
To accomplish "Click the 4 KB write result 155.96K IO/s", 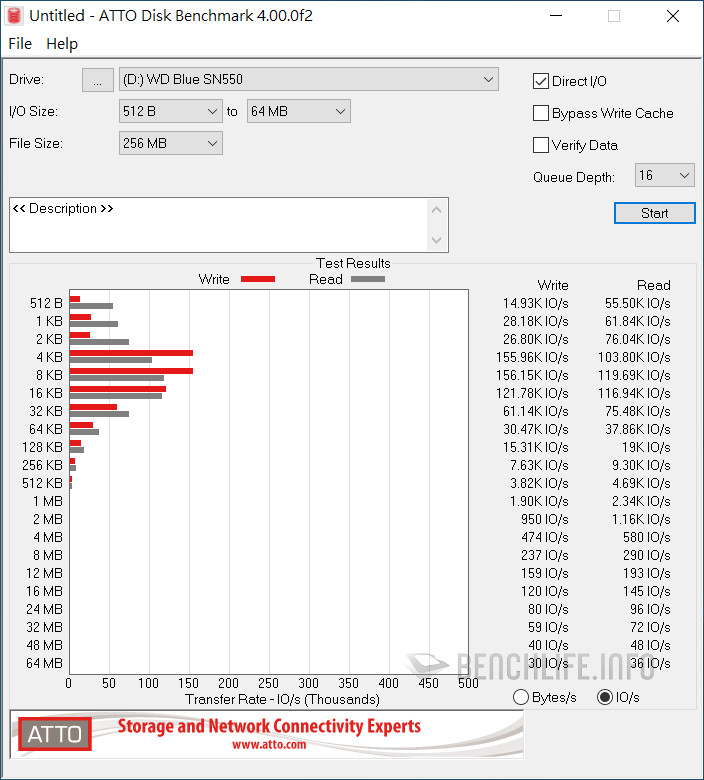I will click(532, 357).
